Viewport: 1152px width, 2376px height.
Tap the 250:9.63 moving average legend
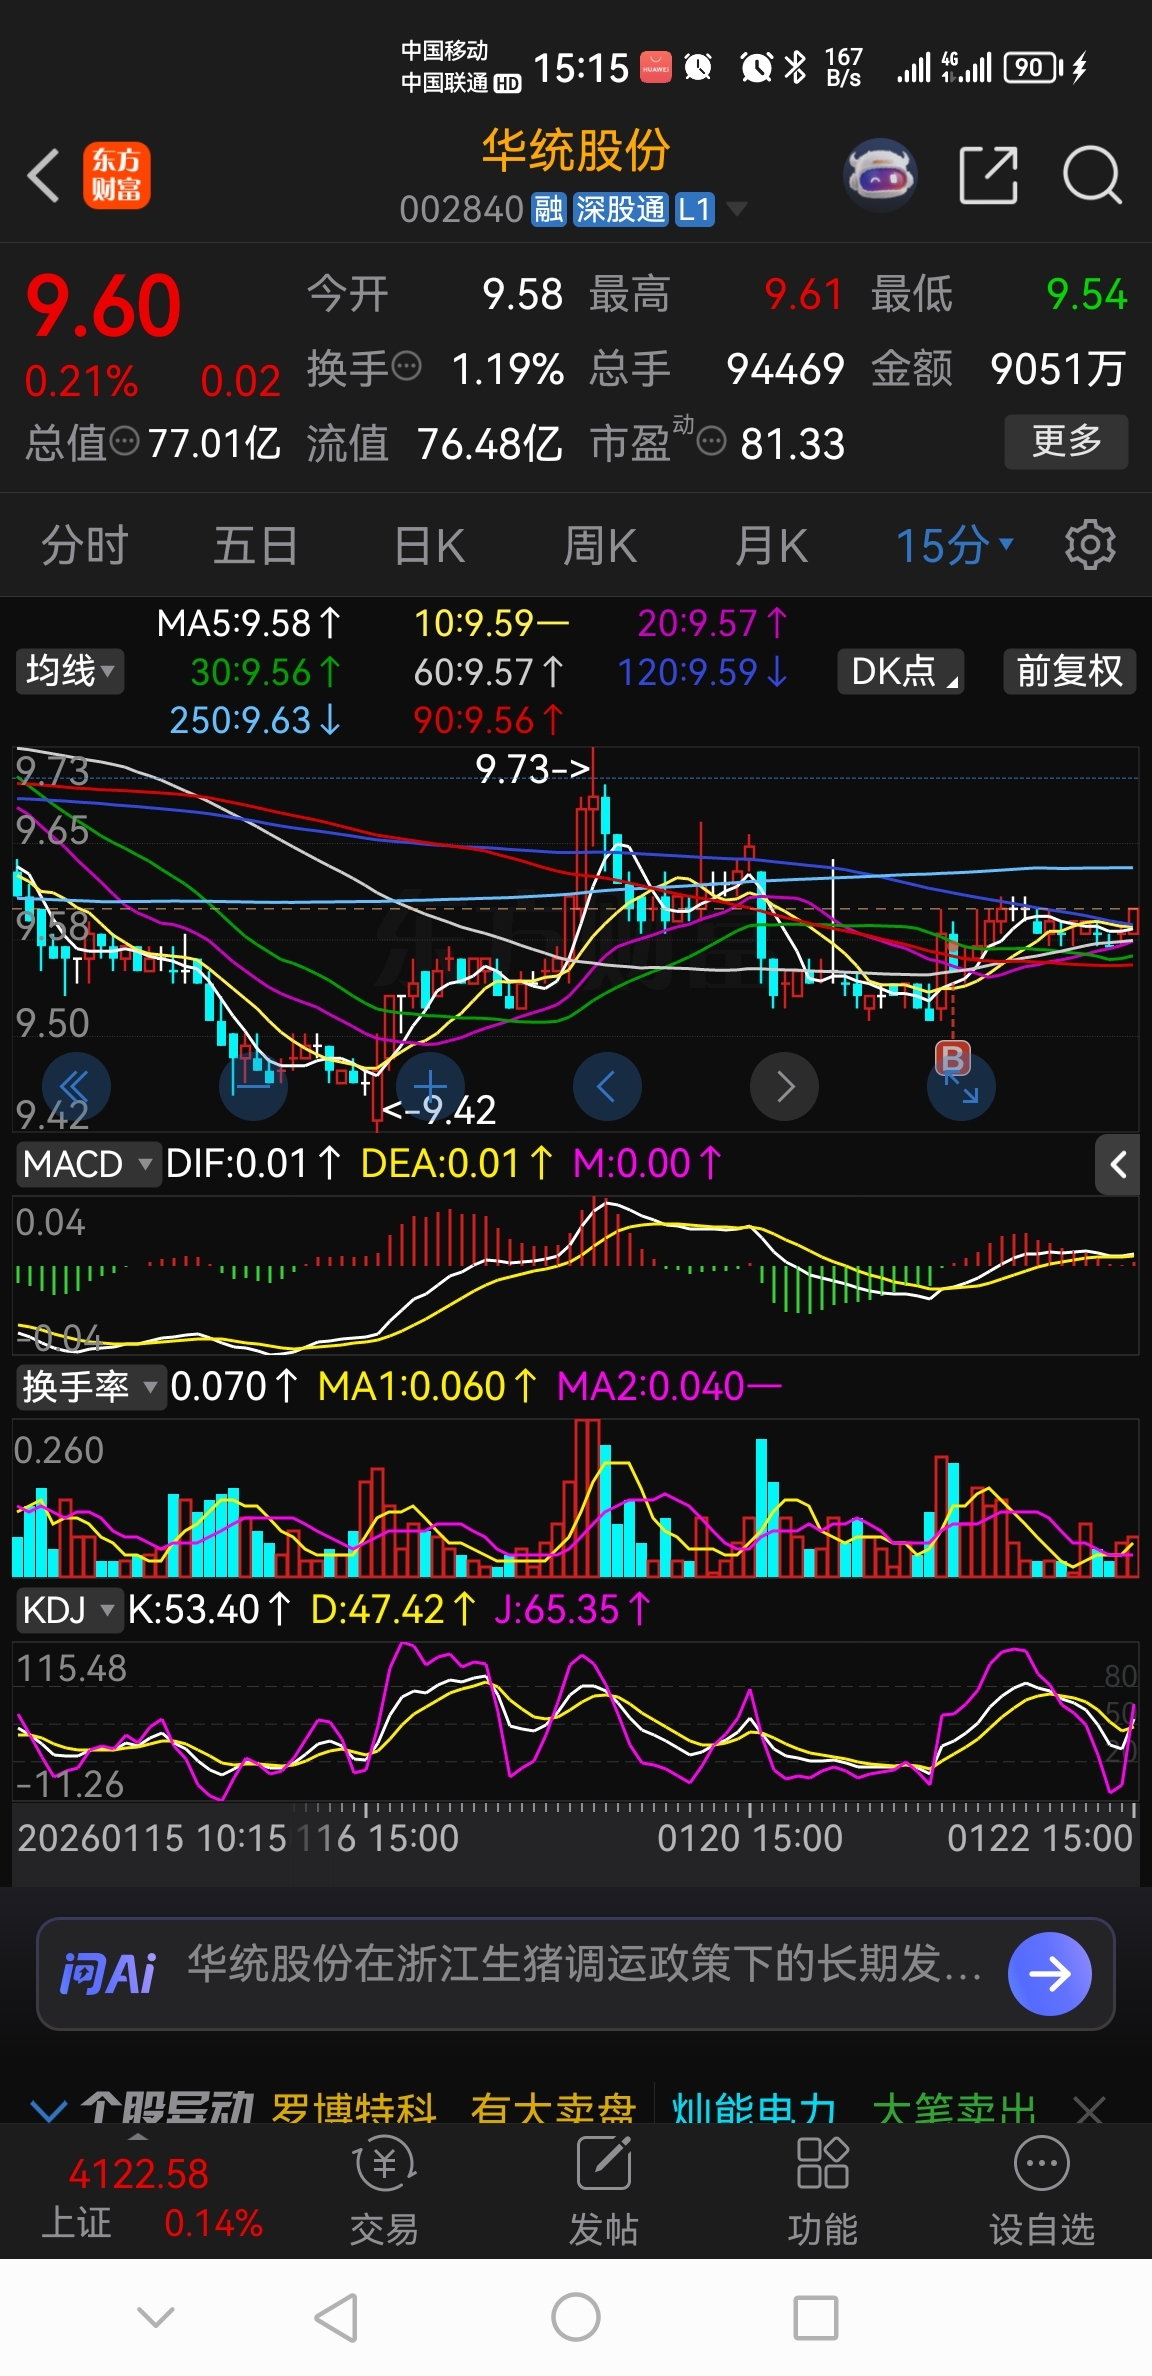pos(254,720)
